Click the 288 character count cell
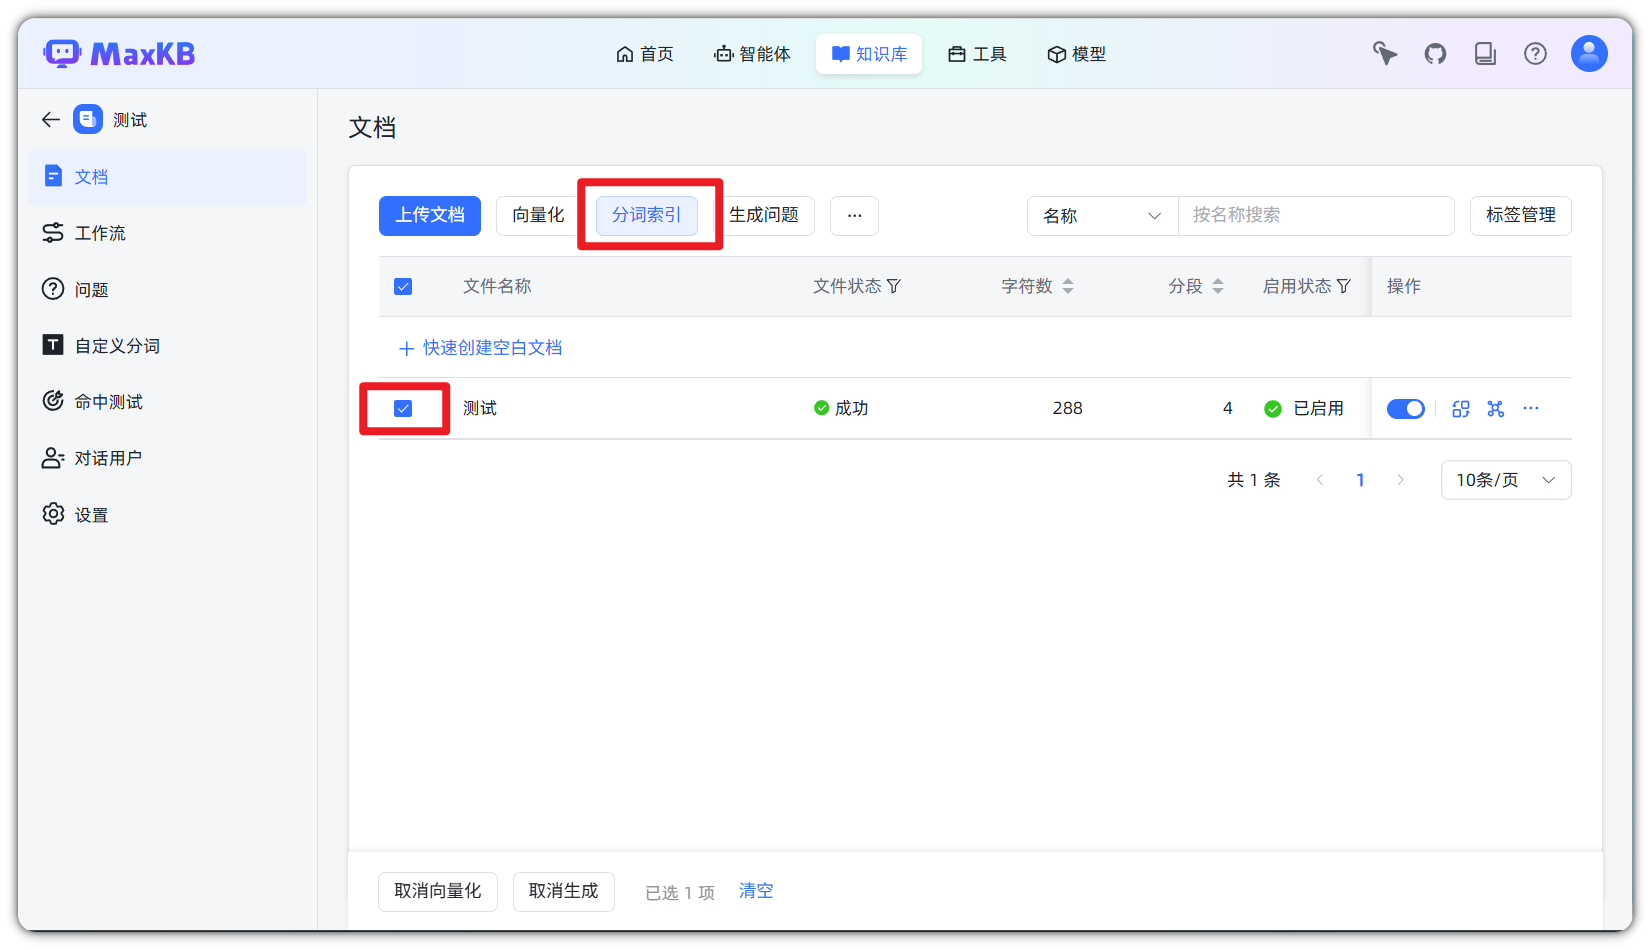This screenshot has width=1651, height=950. pyautogui.click(x=1067, y=408)
